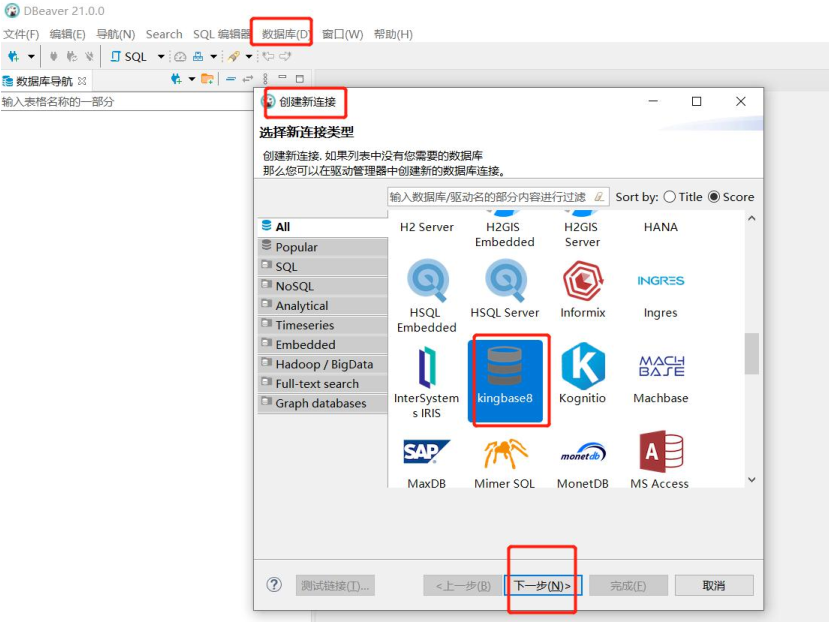The image size is (829, 625).
Task: Open the 编辑(E) menu
Action: (x=68, y=34)
